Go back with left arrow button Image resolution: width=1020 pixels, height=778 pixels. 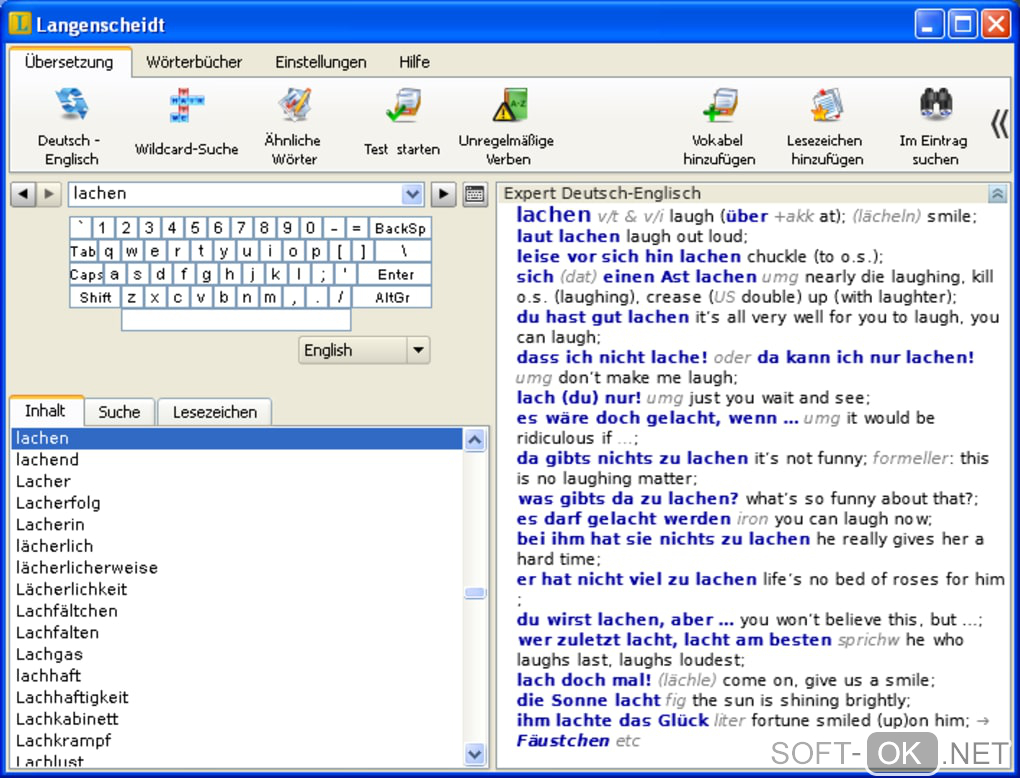point(23,194)
